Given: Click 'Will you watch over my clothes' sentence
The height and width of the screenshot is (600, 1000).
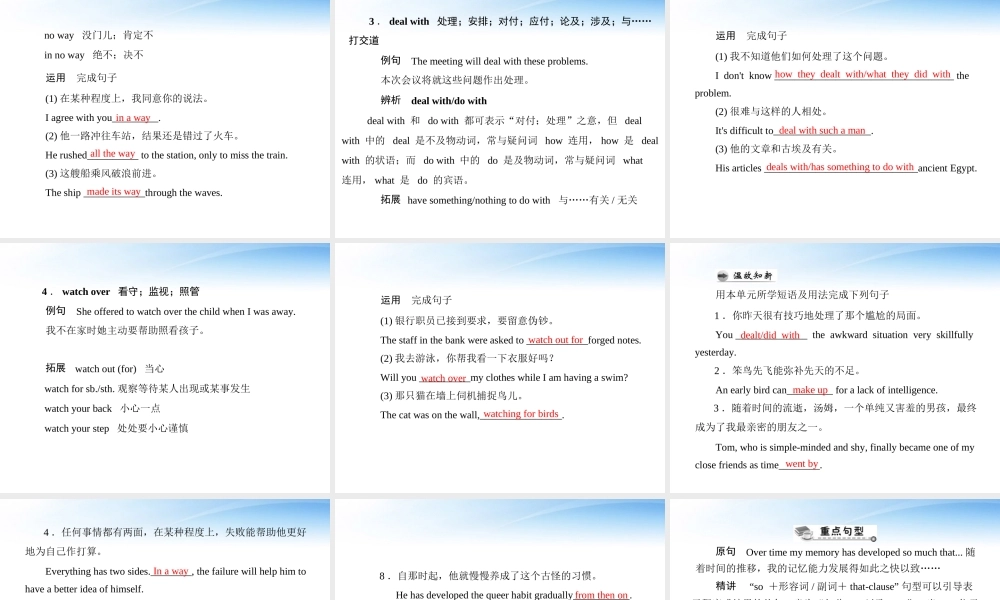Looking at the screenshot, I should click(x=504, y=377).
